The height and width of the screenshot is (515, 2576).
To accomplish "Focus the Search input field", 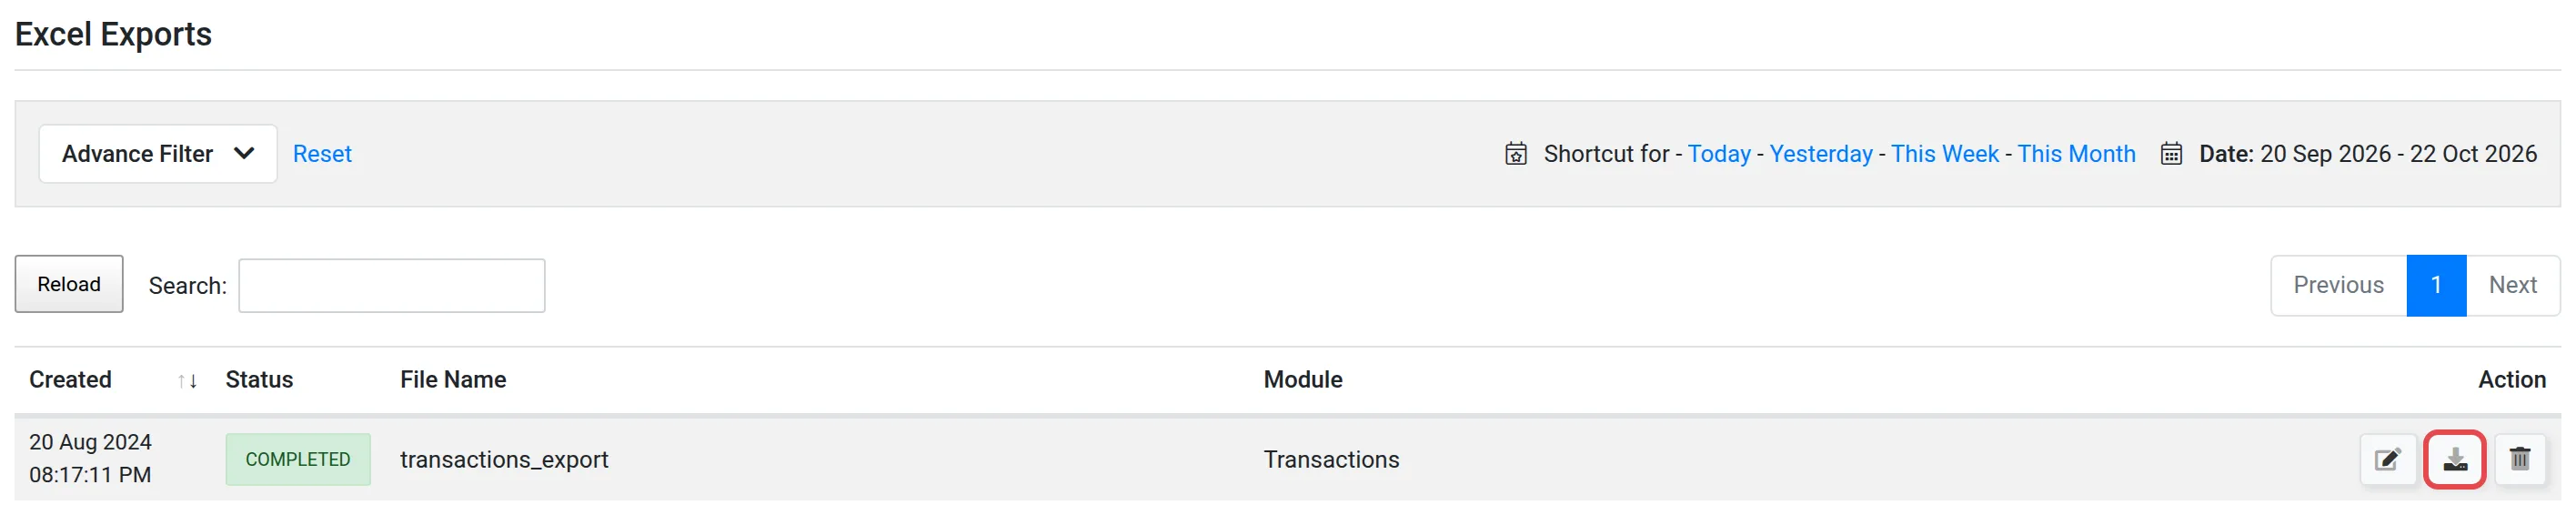I will (x=392, y=286).
